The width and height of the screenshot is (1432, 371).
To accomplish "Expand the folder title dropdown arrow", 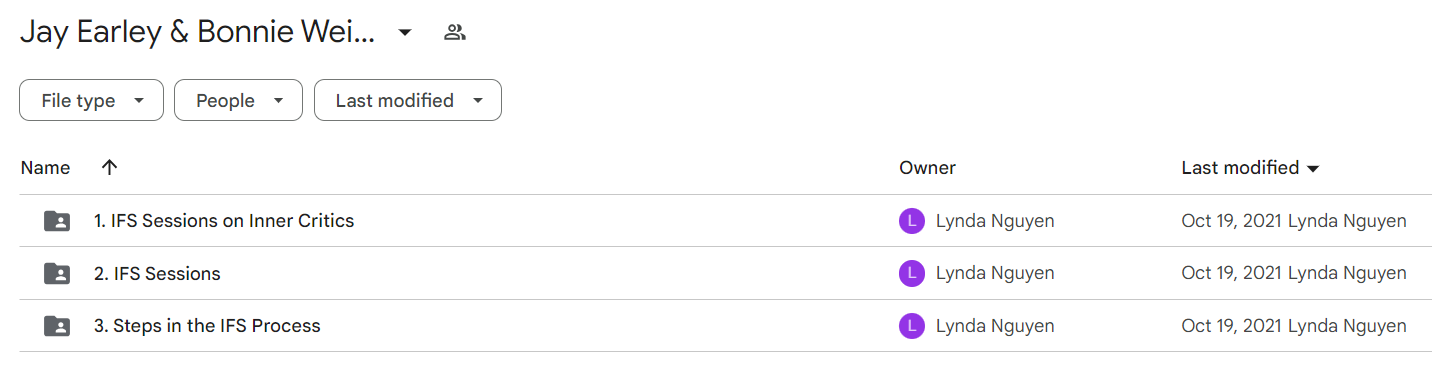I will [x=404, y=32].
